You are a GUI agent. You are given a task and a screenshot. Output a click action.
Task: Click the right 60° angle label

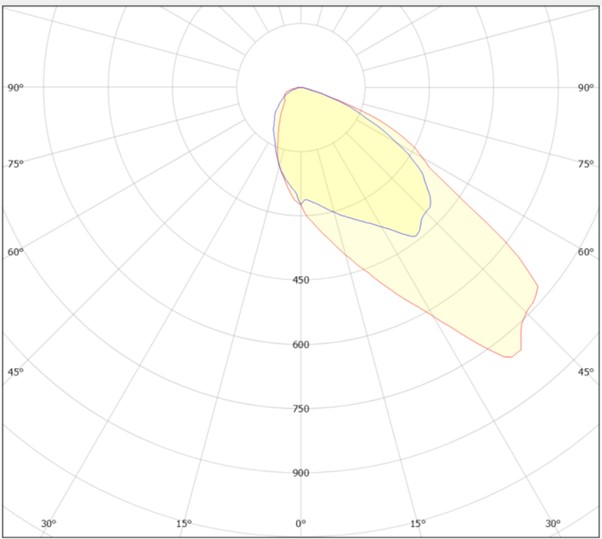coord(586,252)
